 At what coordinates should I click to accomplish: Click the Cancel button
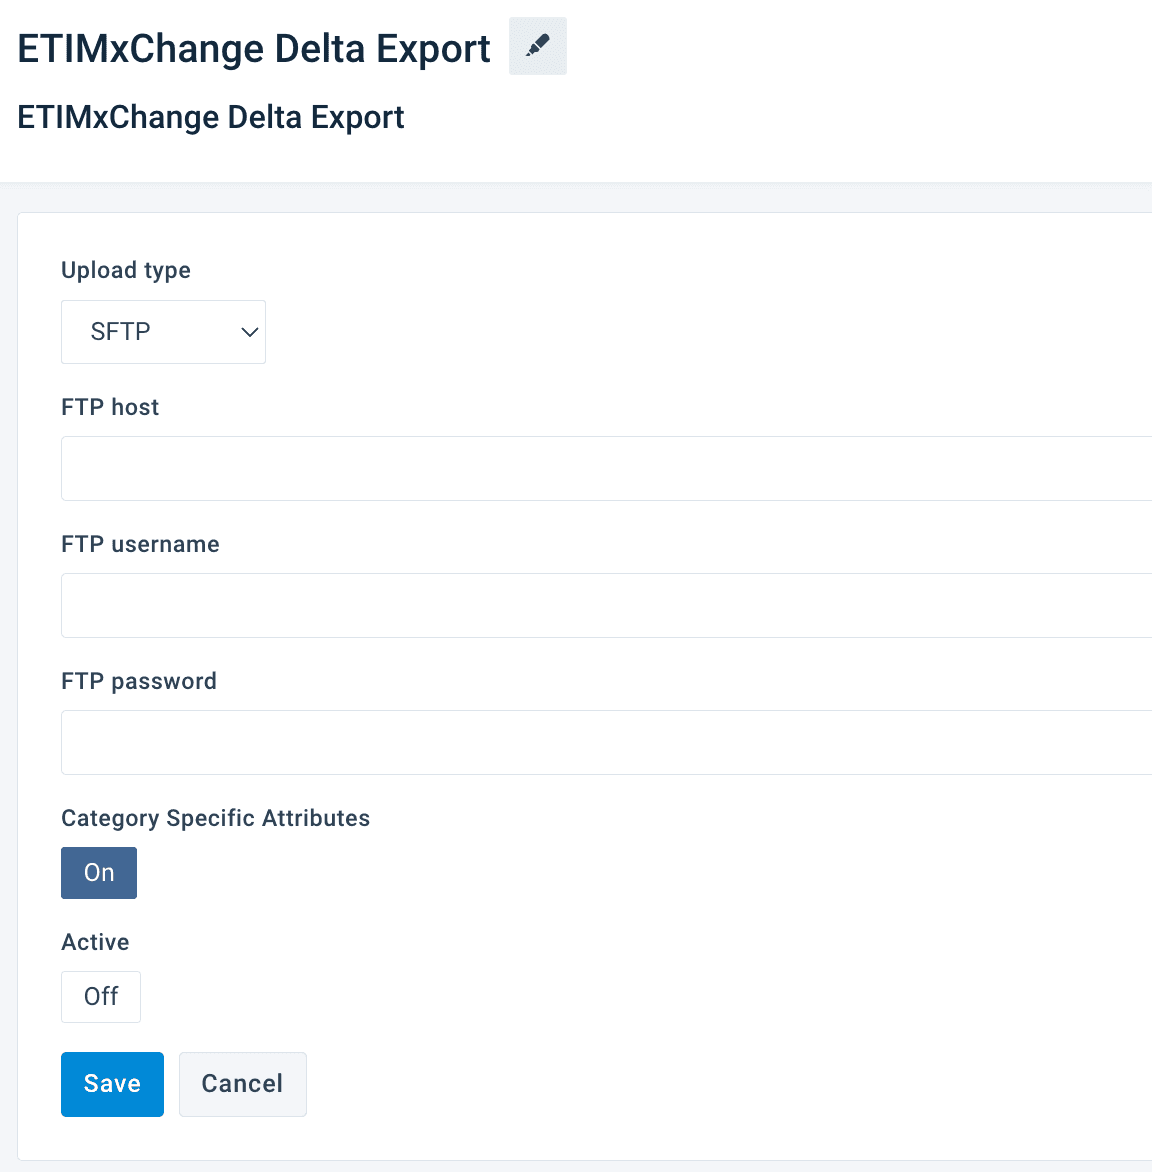coord(242,1084)
